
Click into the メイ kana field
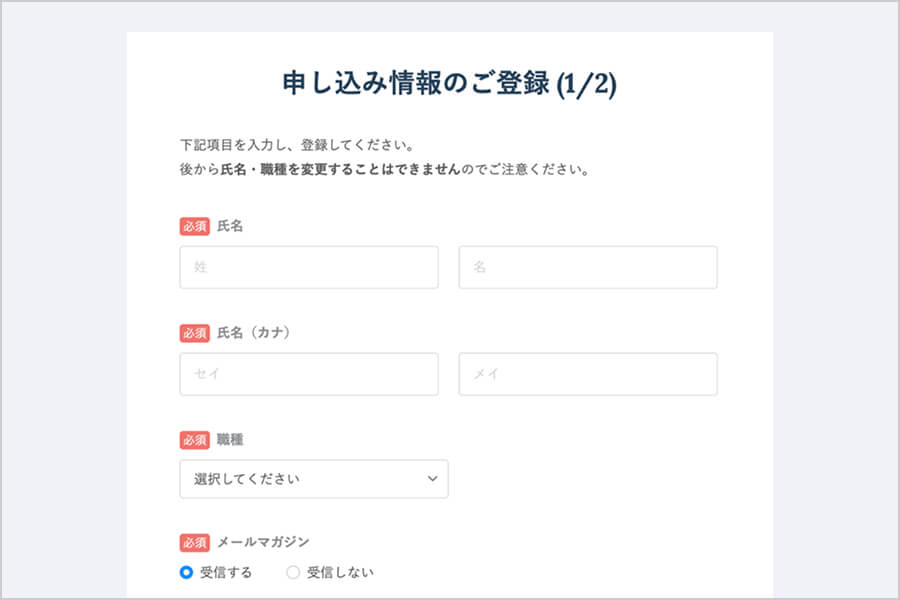[x=587, y=374]
